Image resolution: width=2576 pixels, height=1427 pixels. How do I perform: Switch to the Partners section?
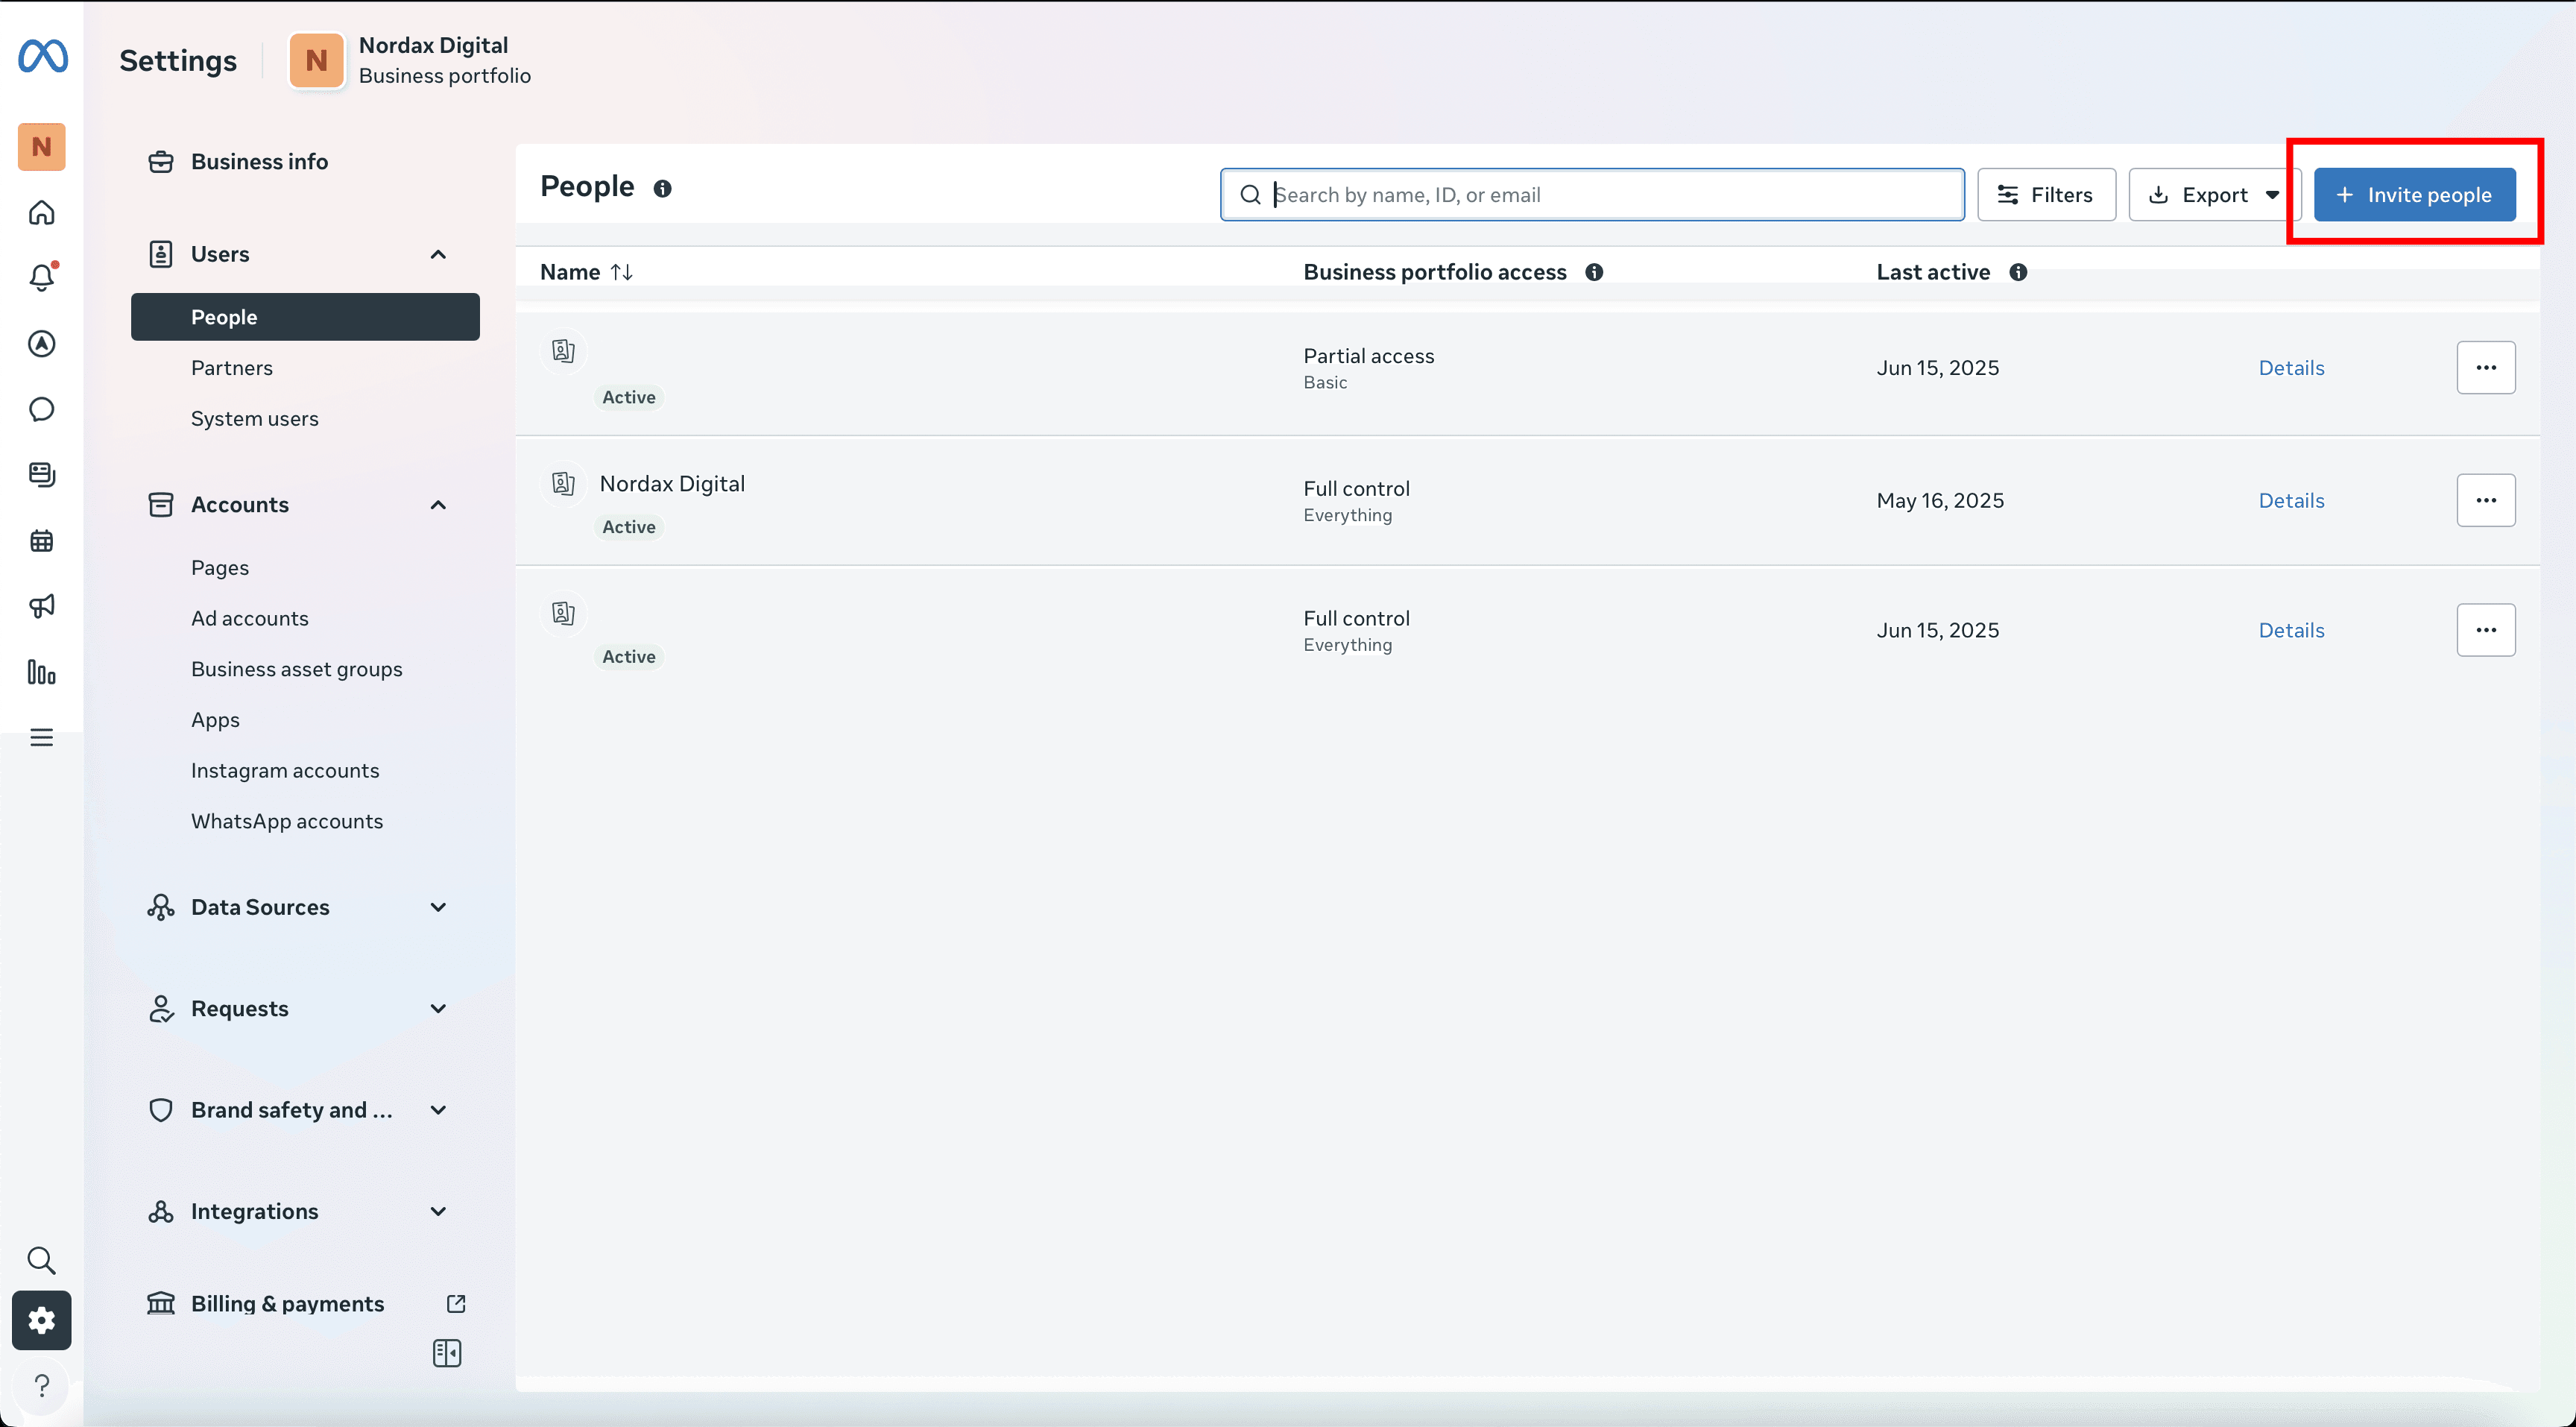232,367
